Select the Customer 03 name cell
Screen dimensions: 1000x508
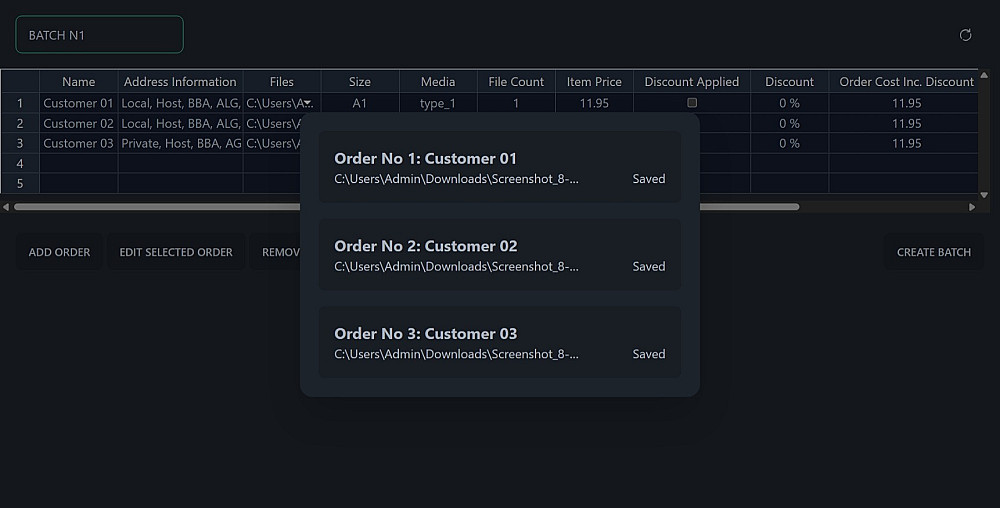(78, 143)
